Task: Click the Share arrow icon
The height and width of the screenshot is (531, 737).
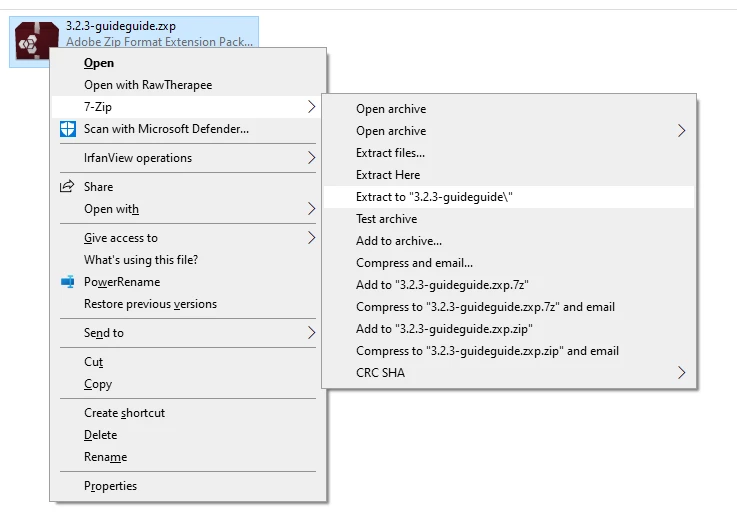Action: click(x=67, y=187)
